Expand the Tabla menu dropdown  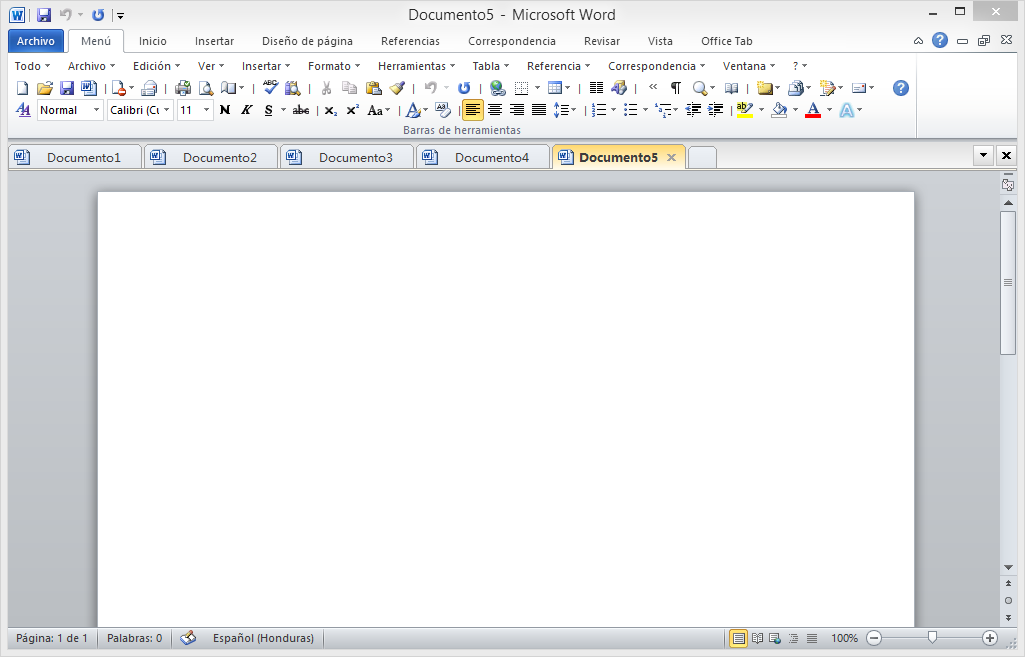click(x=491, y=66)
